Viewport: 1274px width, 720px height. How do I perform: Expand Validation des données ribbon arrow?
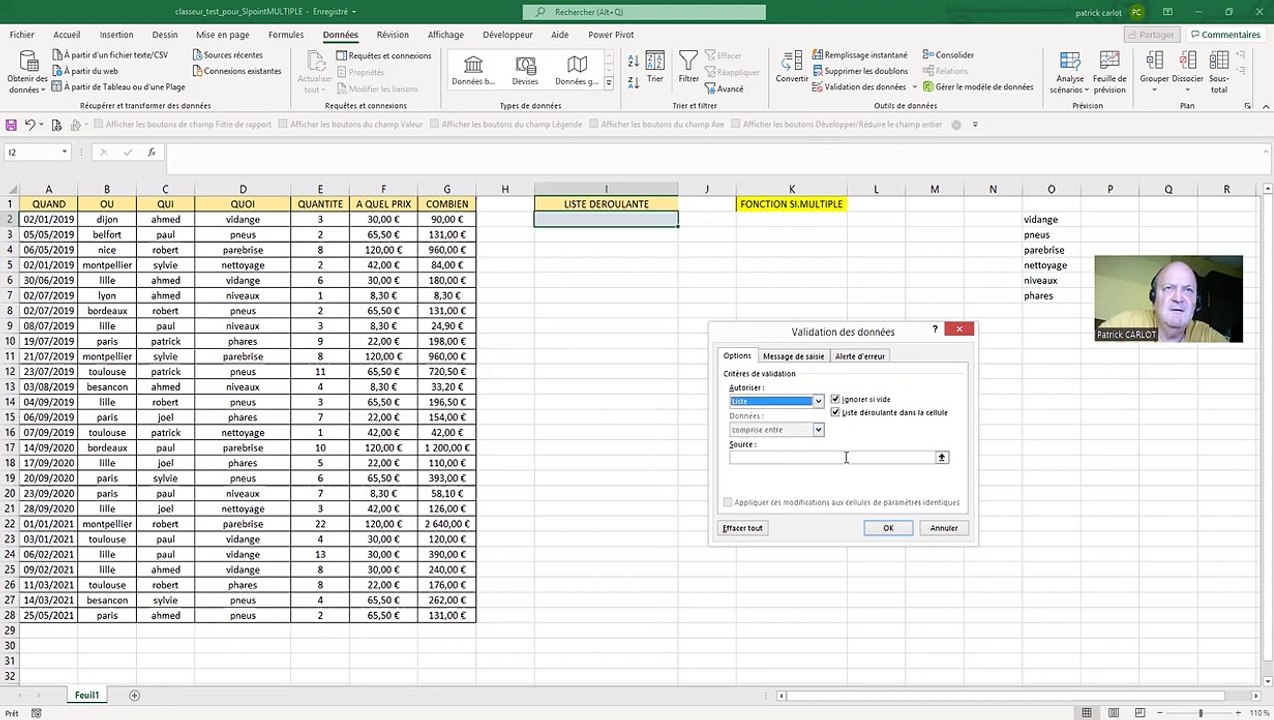pyautogui.click(x=914, y=87)
